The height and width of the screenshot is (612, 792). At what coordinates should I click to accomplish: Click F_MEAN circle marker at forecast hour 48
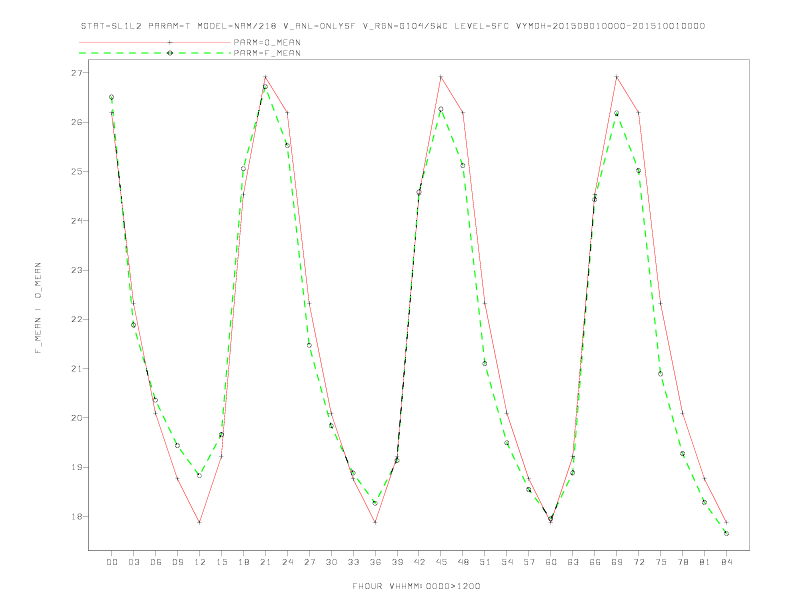click(463, 166)
